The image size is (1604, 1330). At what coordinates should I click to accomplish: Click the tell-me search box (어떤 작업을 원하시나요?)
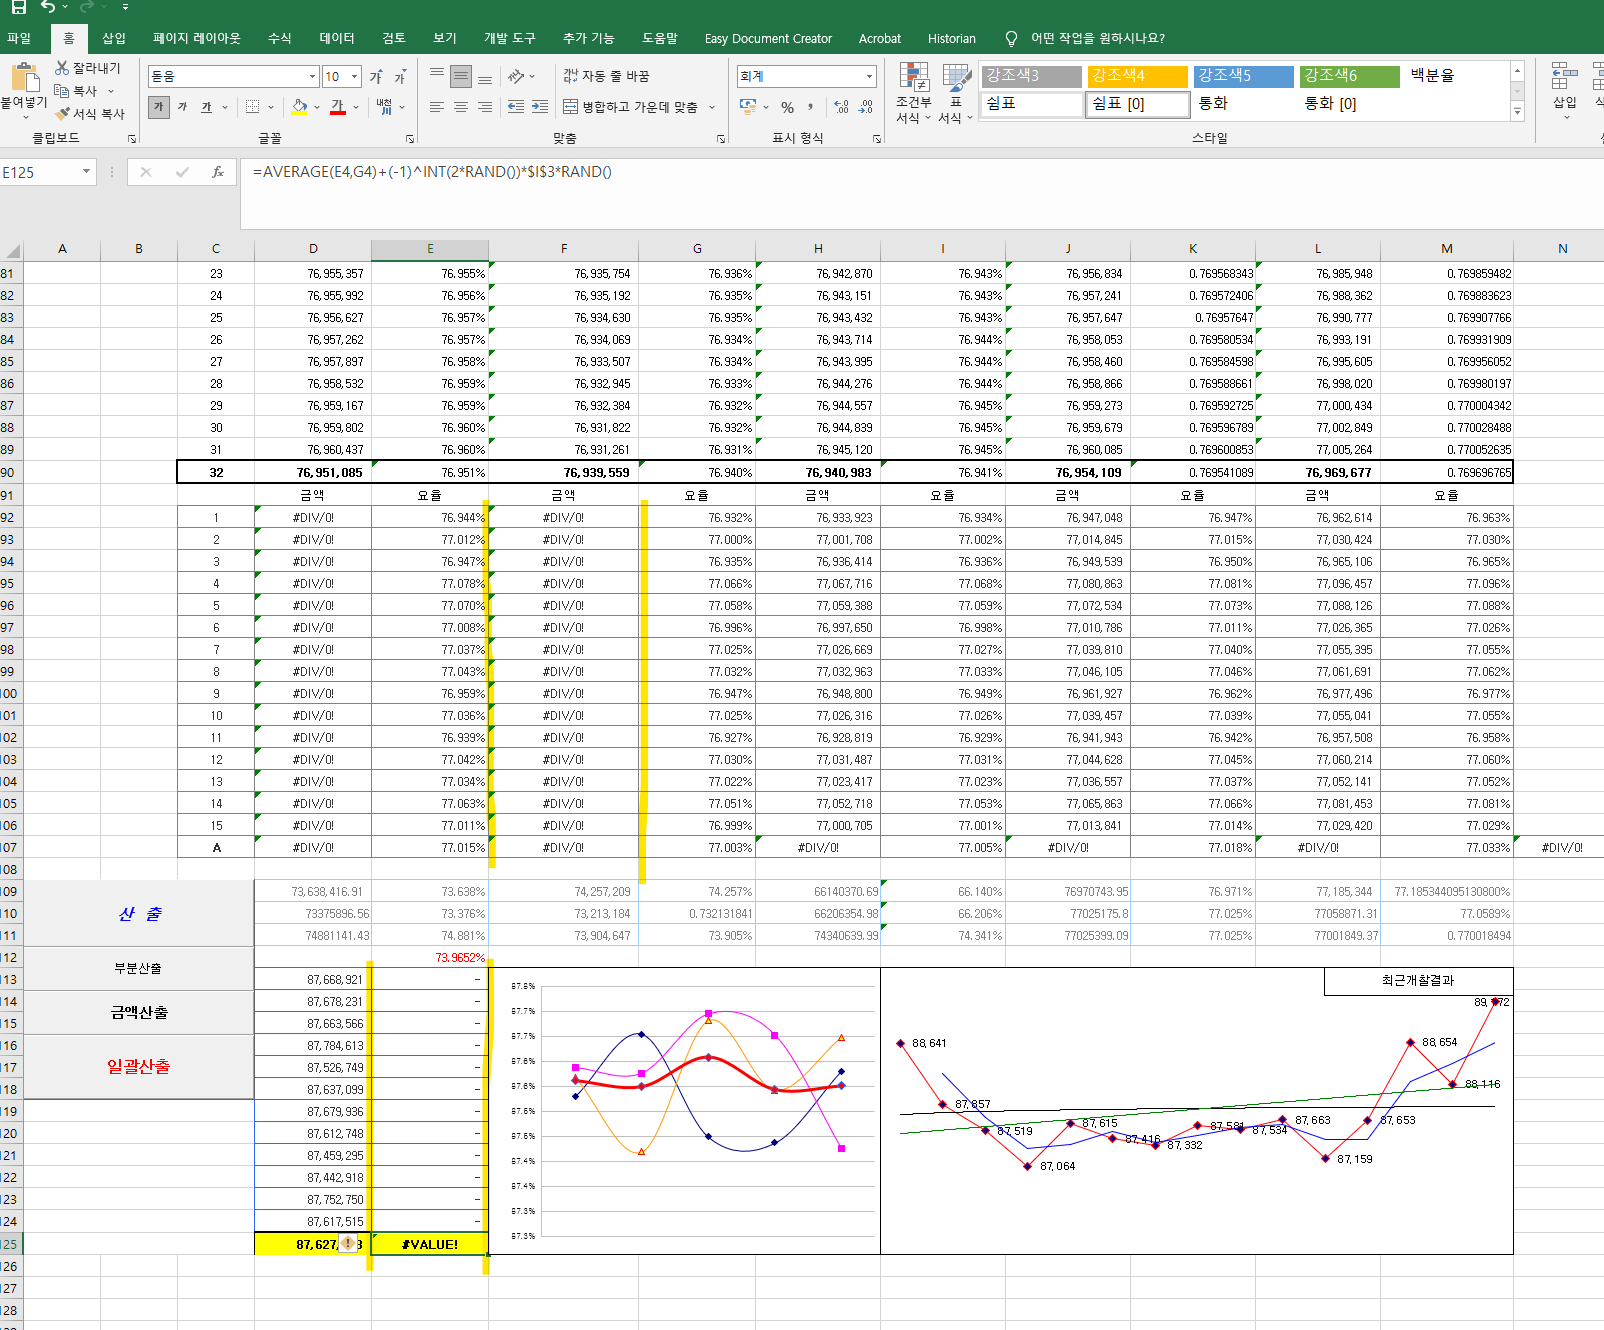(x=1097, y=38)
